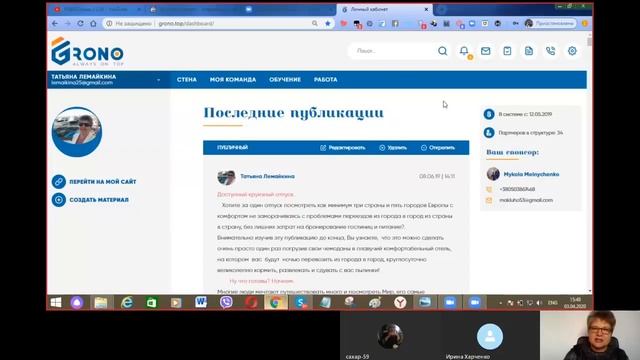The height and width of the screenshot is (360, 640).
Task: Open Yandex Browser from taskbar
Action: 400,302
